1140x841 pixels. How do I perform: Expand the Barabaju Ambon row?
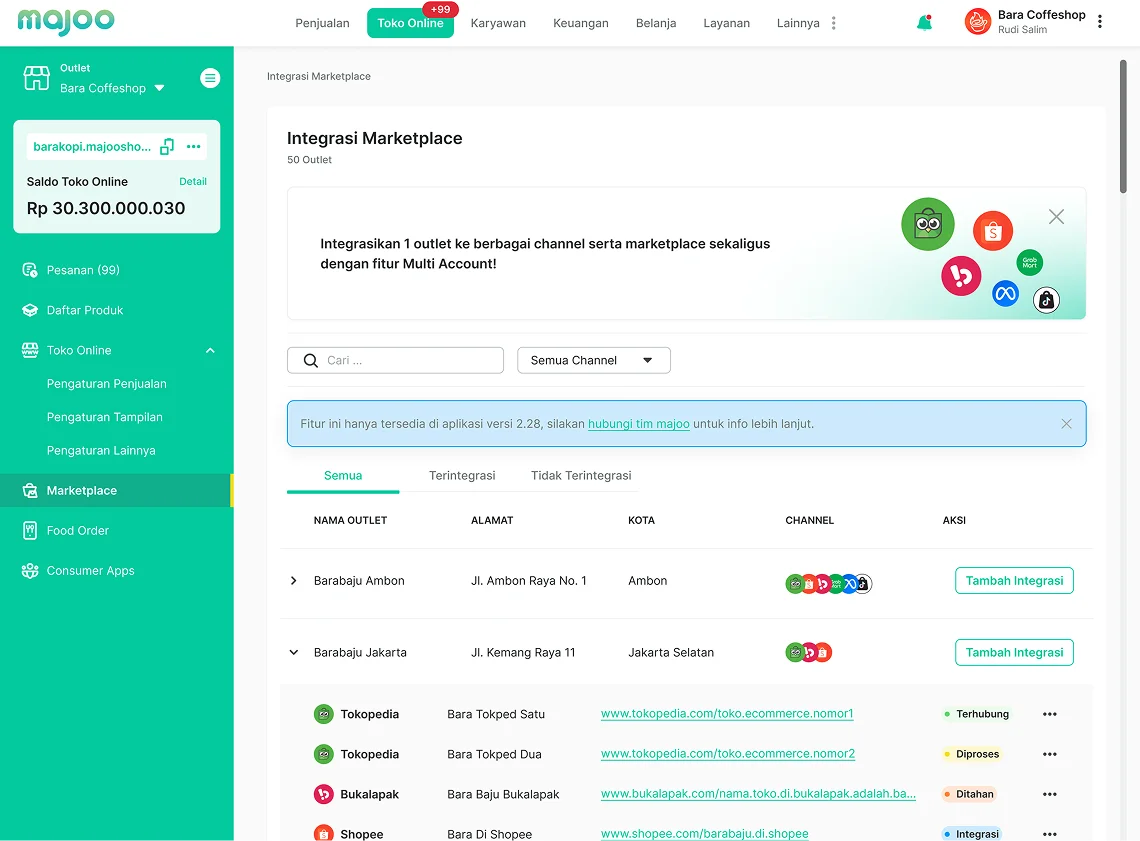coord(294,581)
